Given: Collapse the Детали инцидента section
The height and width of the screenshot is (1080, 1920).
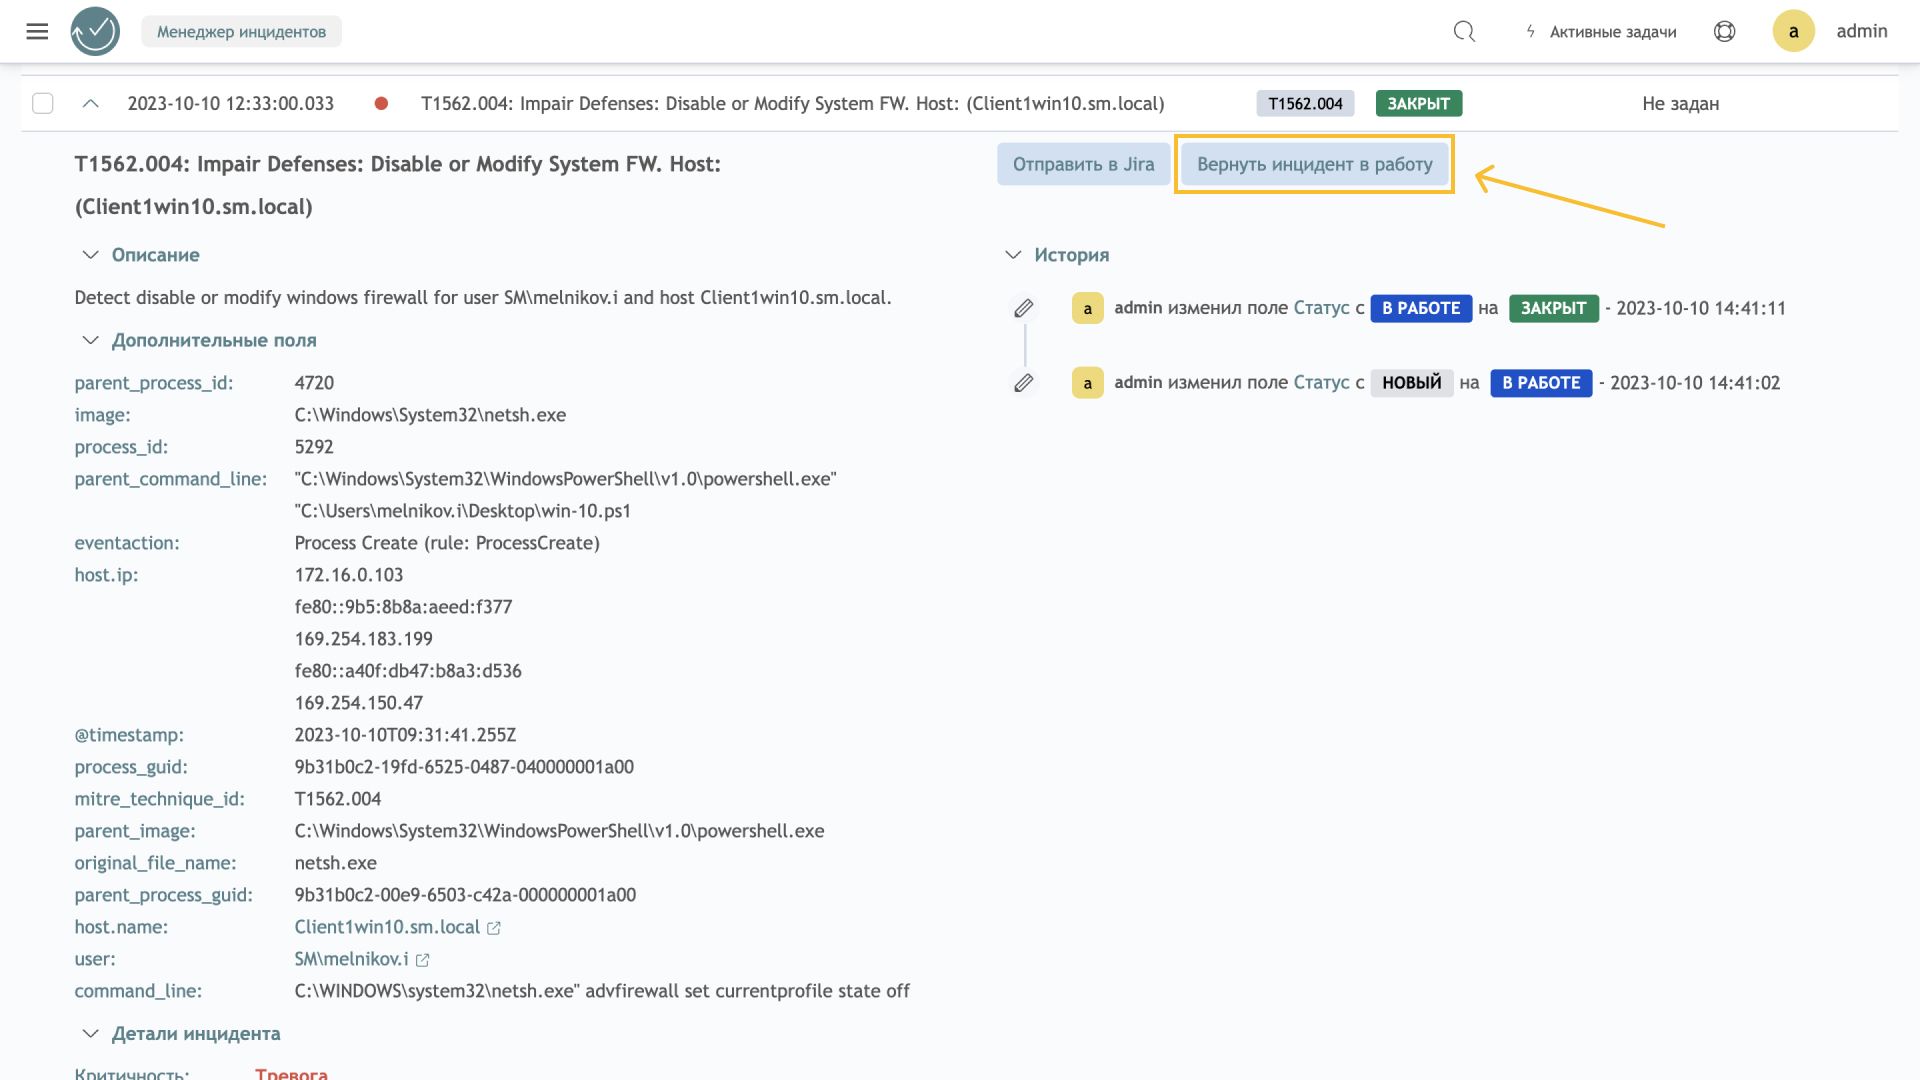Looking at the screenshot, I should pos(90,1033).
